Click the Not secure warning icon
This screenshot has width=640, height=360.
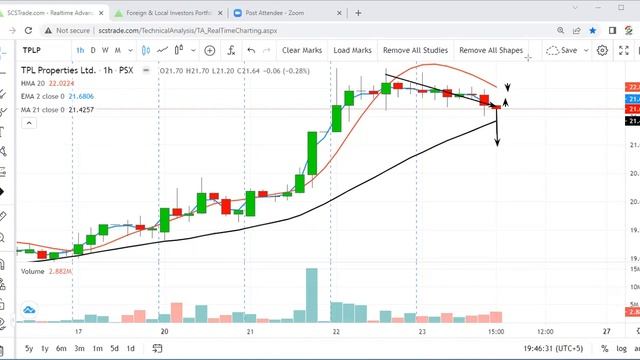point(48,31)
